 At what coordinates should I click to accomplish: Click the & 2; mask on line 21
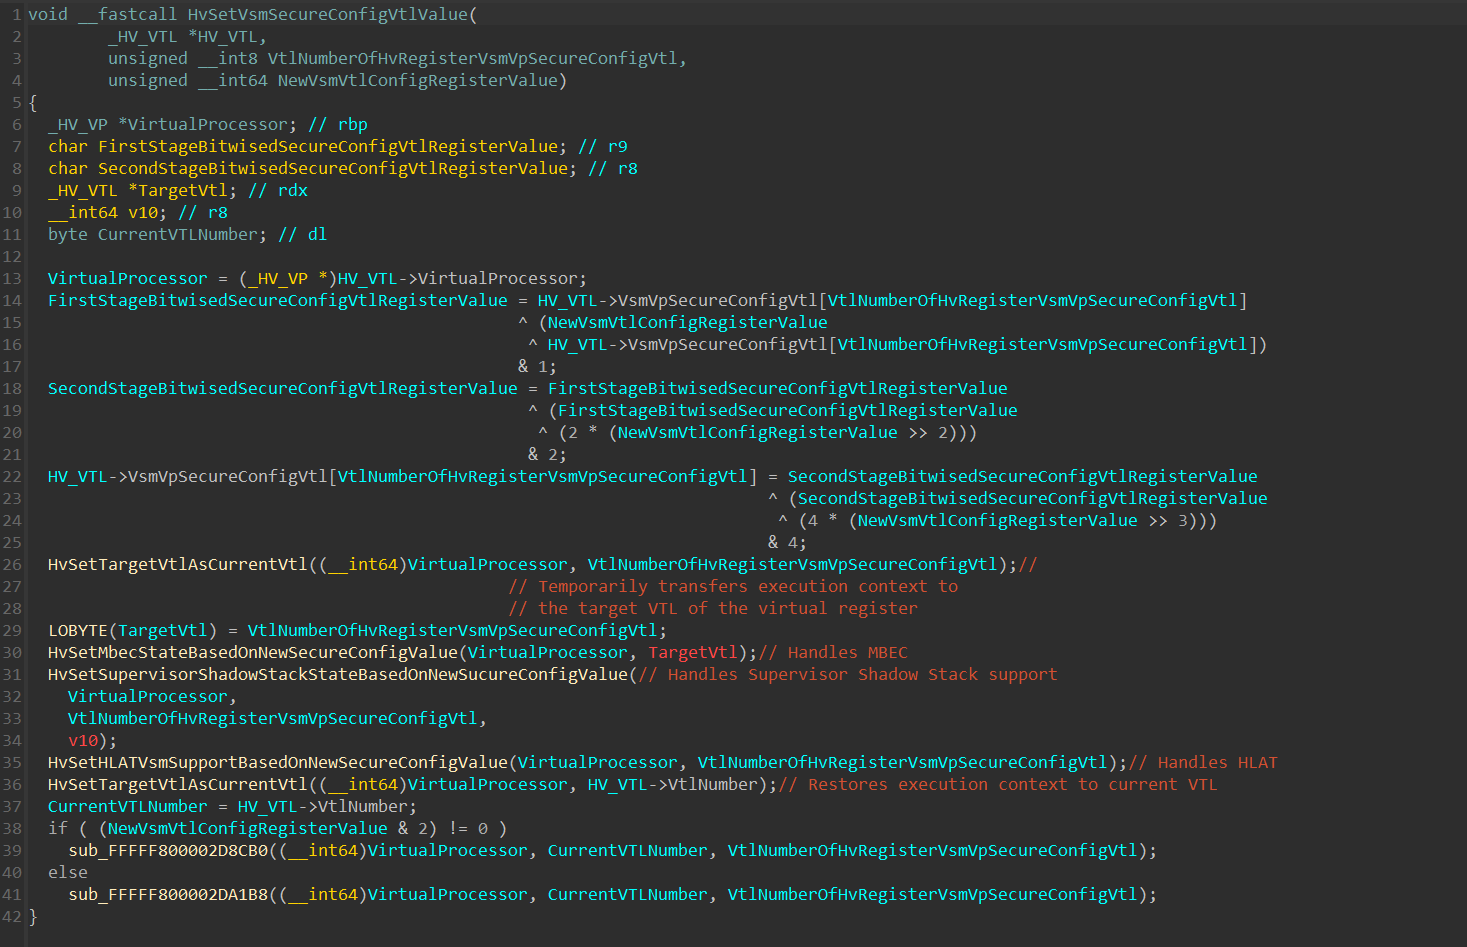pos(547,454)
